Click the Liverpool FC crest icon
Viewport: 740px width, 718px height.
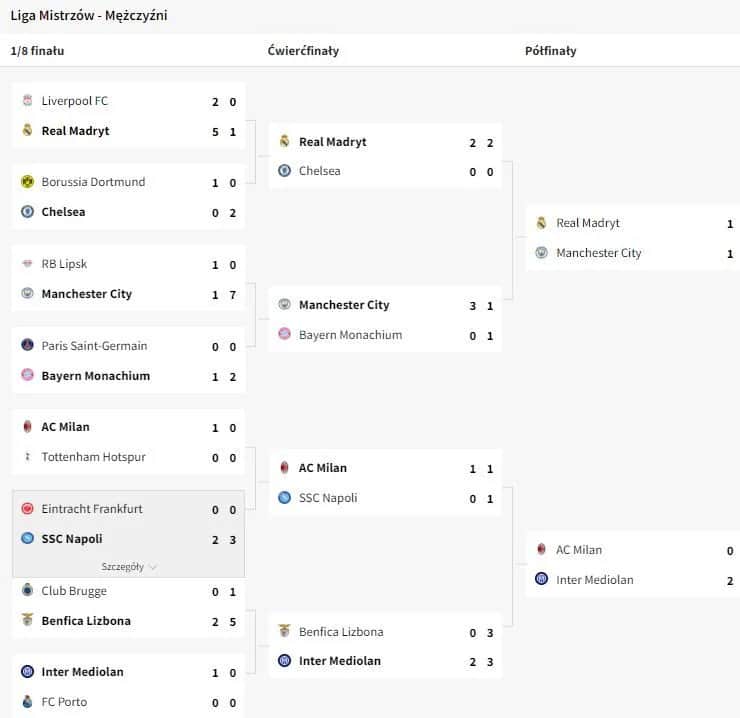(x=27, y=101)
